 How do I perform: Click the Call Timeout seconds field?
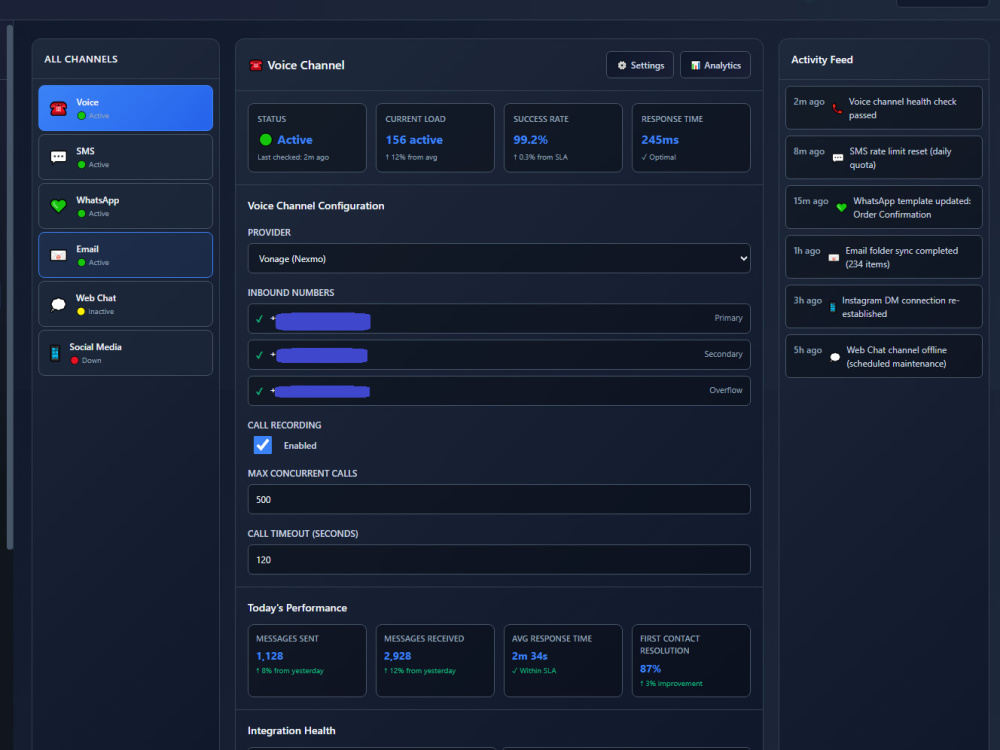click(x=499, y=559)
